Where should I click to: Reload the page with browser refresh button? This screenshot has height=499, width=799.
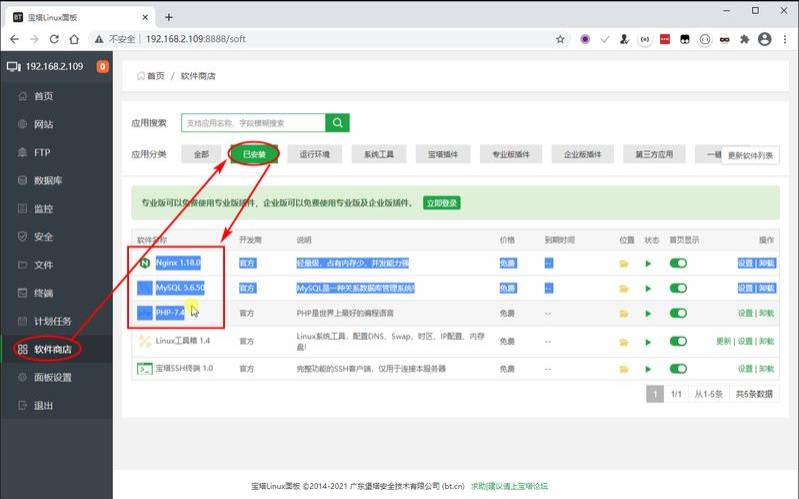point(54,39)
